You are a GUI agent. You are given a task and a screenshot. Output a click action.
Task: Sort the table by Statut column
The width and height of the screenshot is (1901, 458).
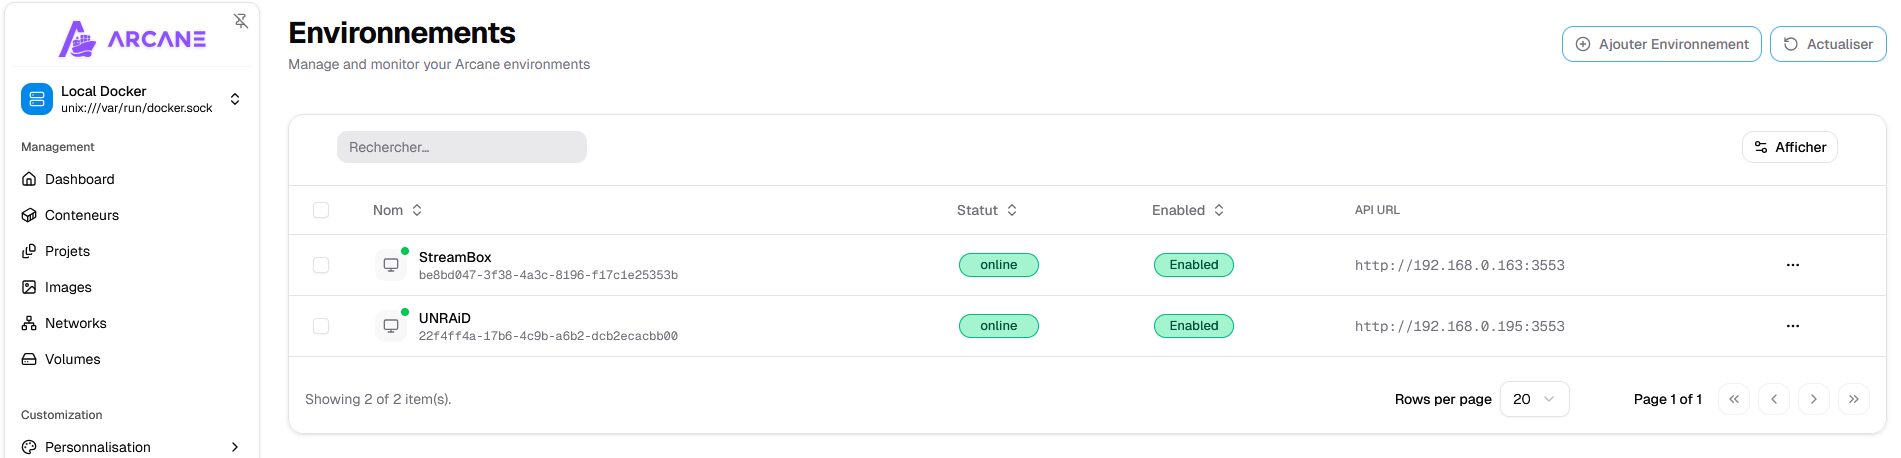tap(986, 210)
